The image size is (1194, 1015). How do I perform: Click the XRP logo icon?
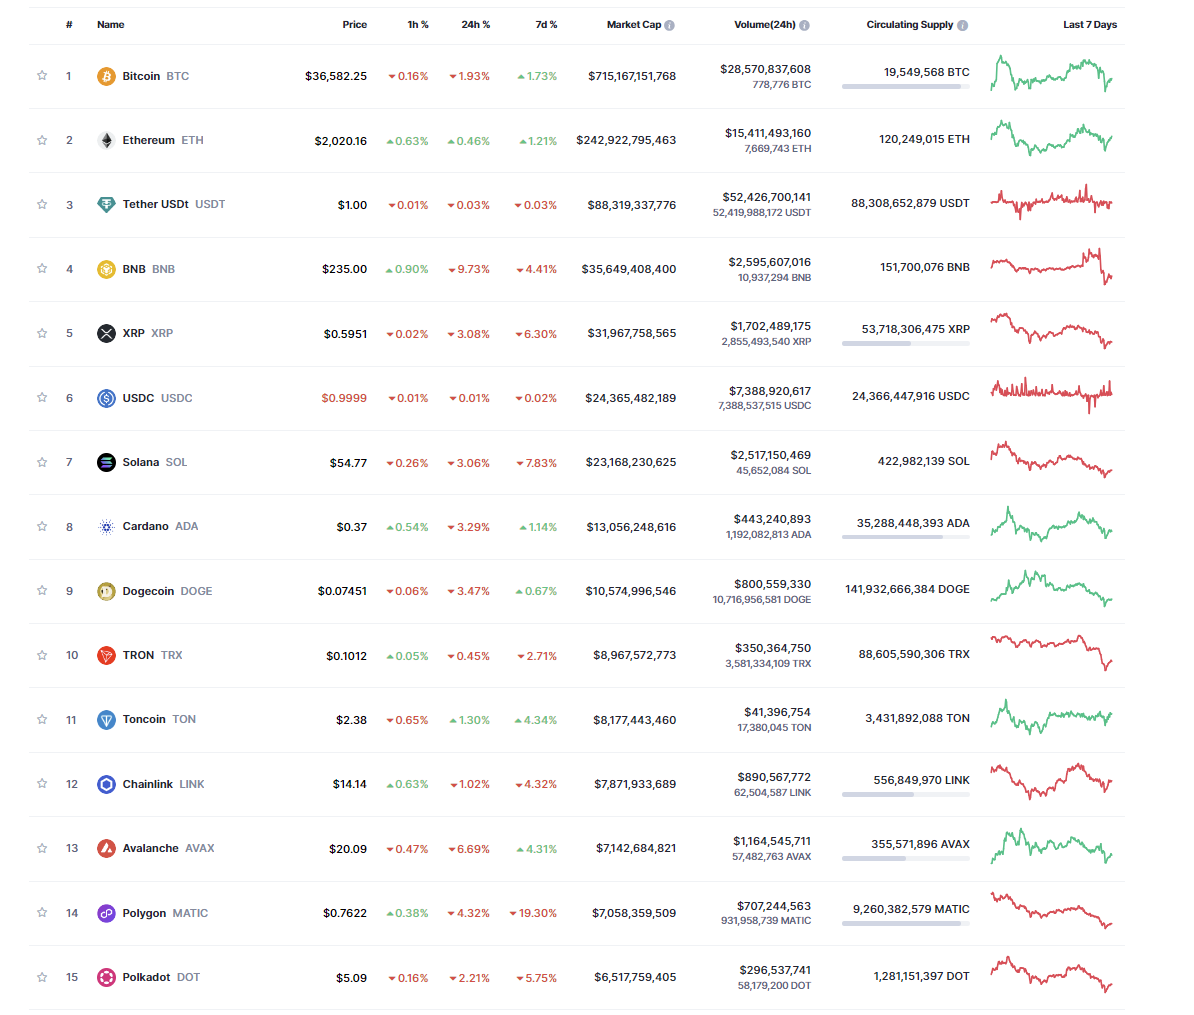(106, 333)
